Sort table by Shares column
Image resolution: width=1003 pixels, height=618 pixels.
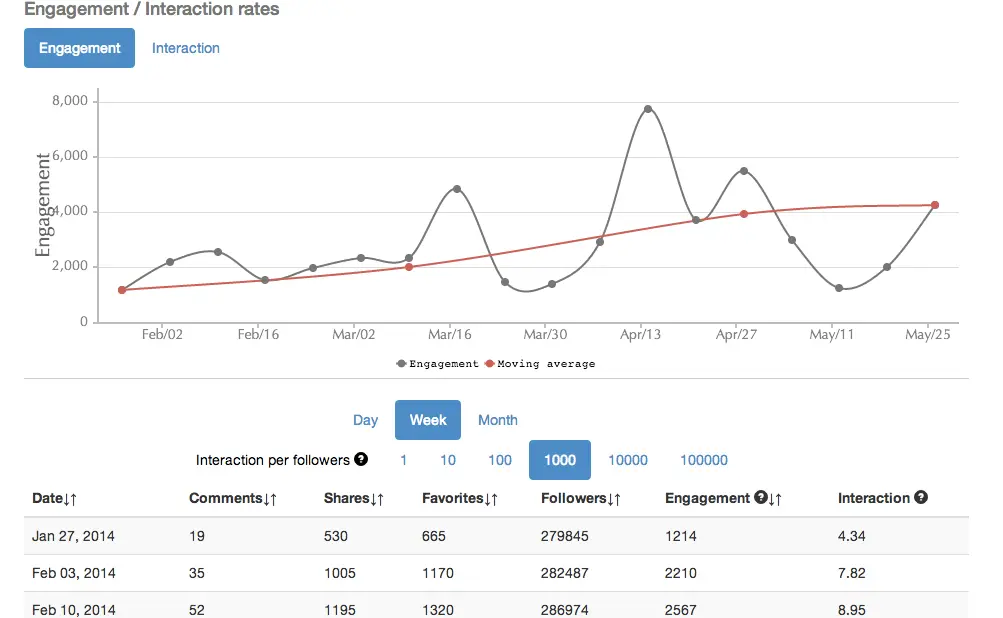coord(354,498)
